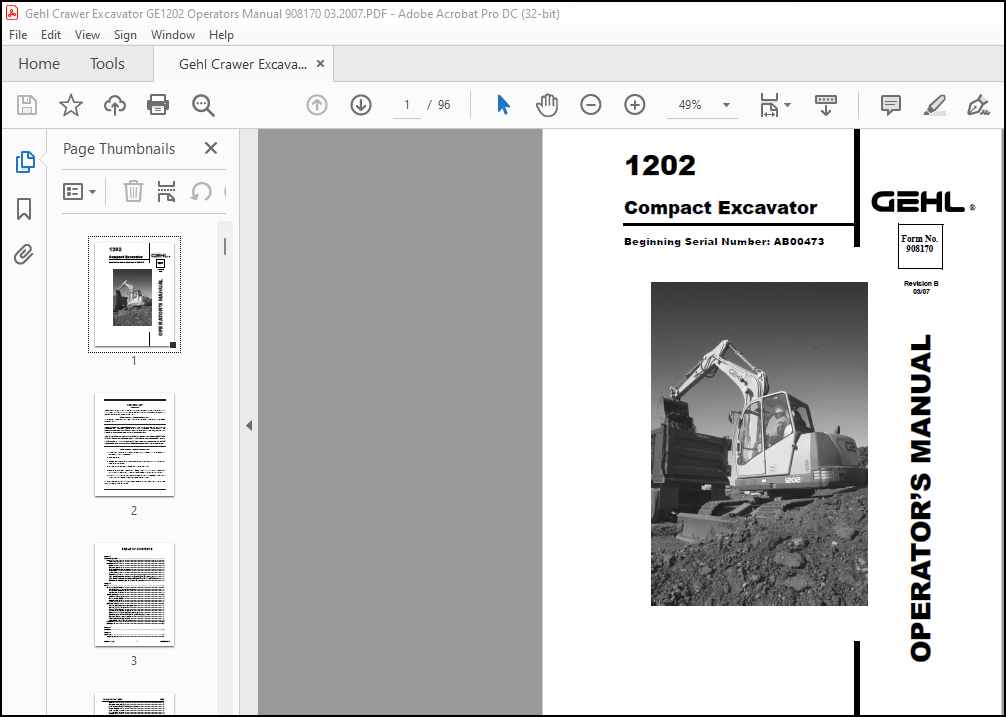Open the Bookmarks sidebar icon

click(x=24, y=208)
